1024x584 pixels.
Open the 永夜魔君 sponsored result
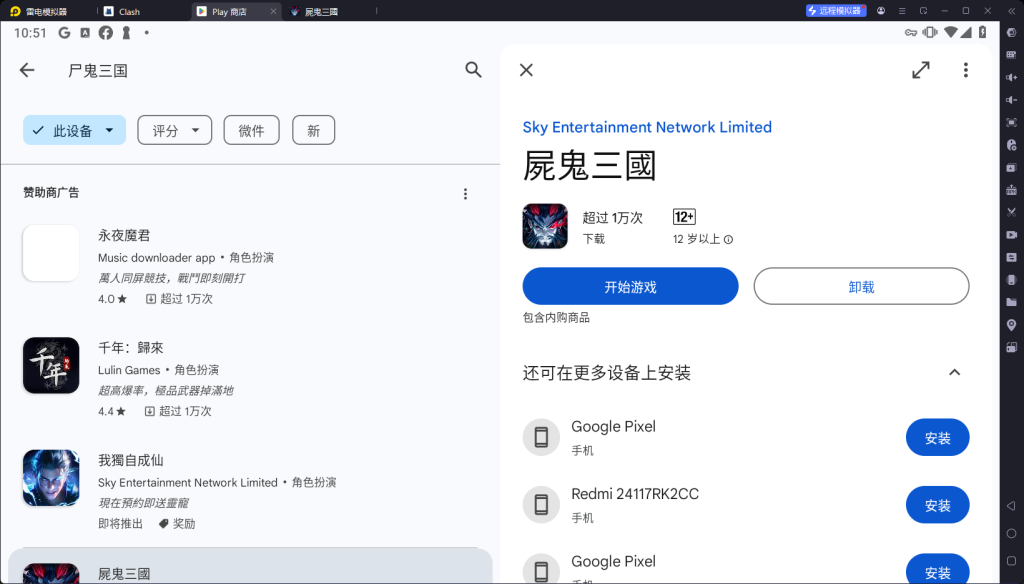(248, 267)
